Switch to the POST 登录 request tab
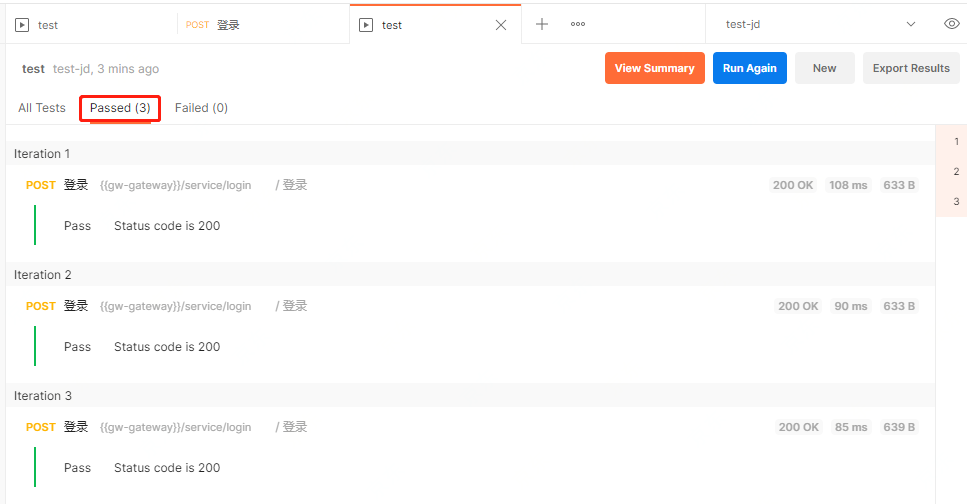The image size is (967, 504). (x=228, y=25)
